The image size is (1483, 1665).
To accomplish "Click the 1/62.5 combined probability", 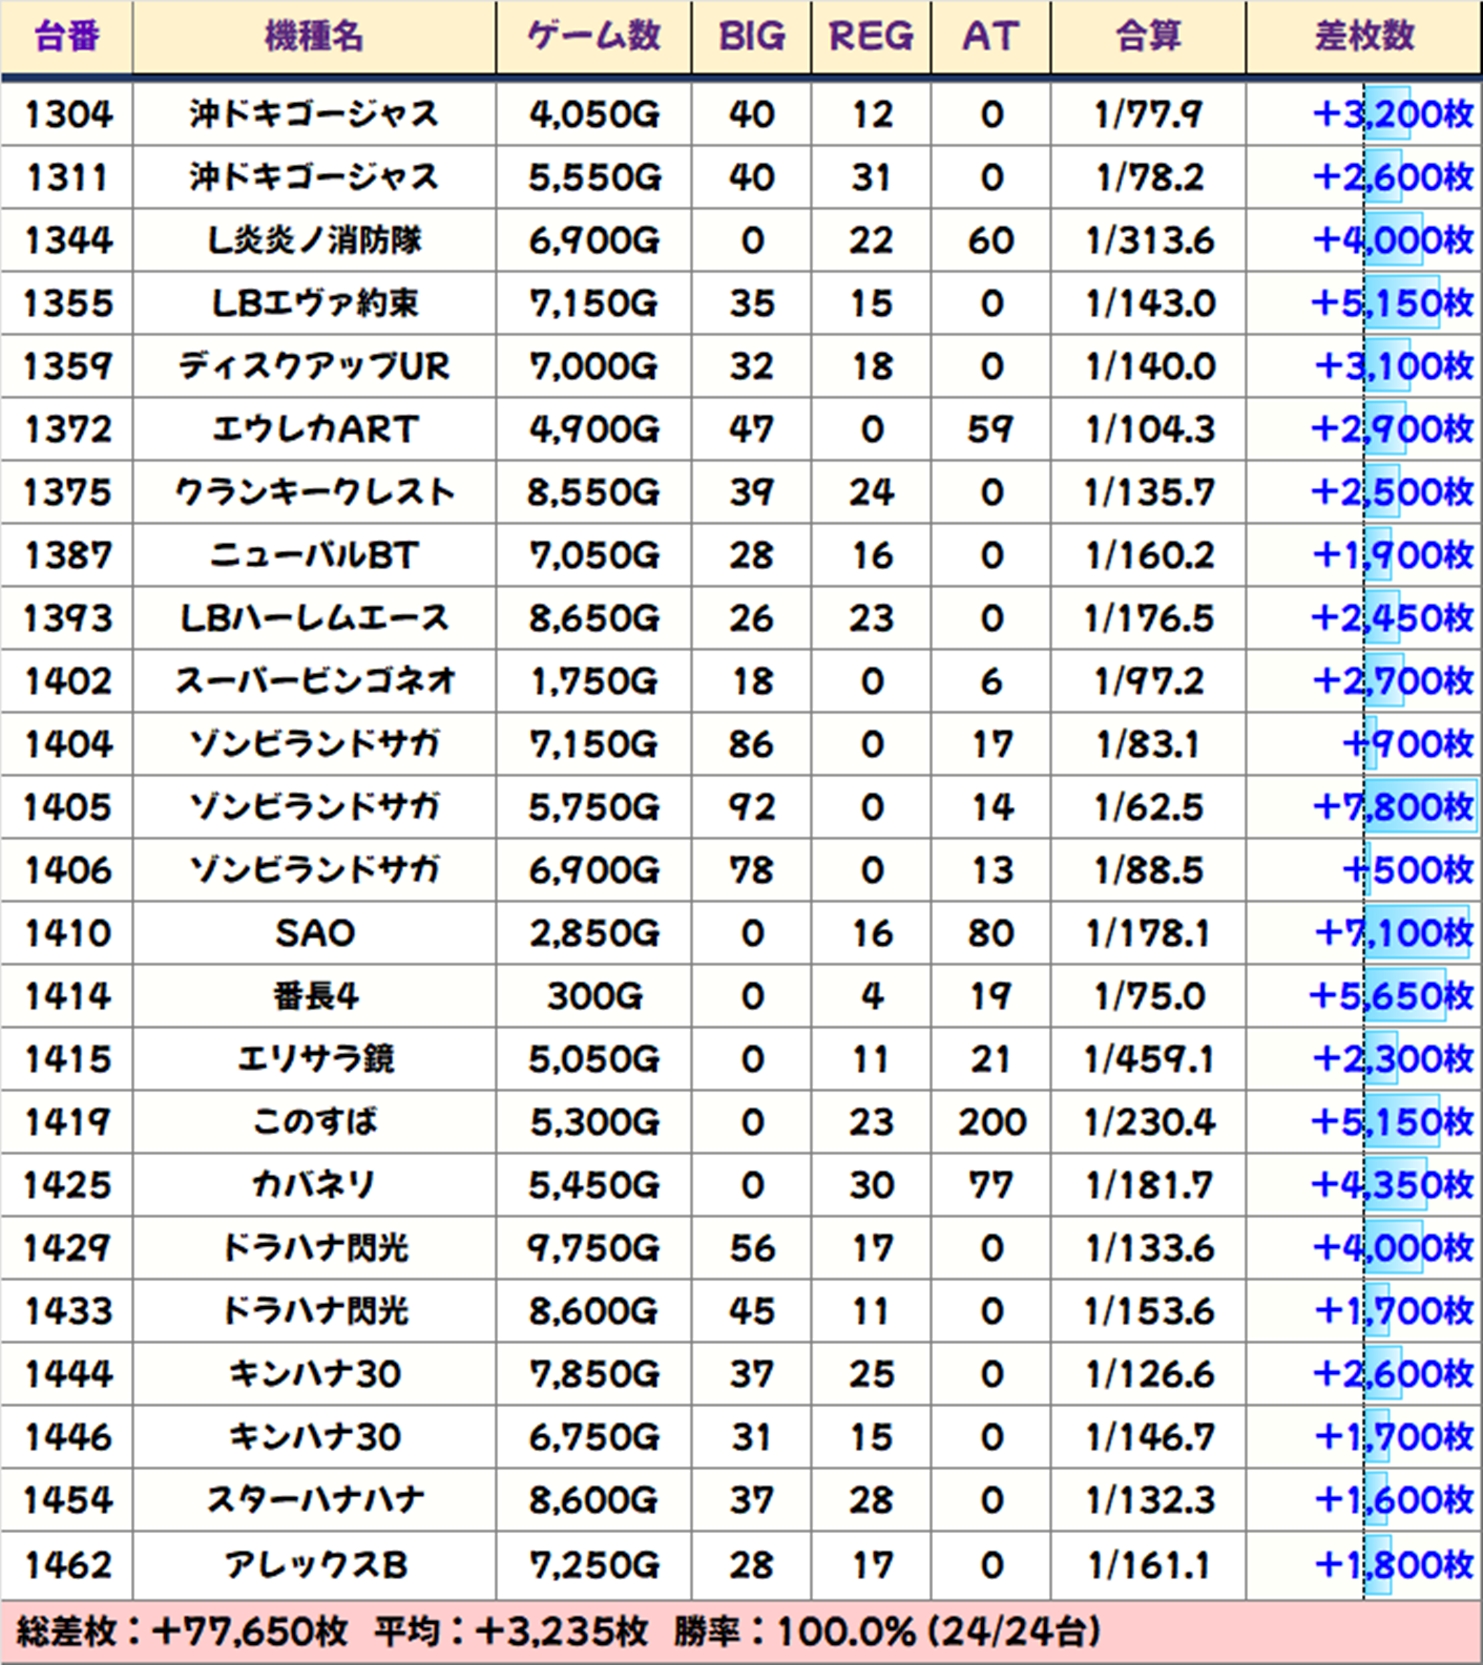I will [1149, 808].
